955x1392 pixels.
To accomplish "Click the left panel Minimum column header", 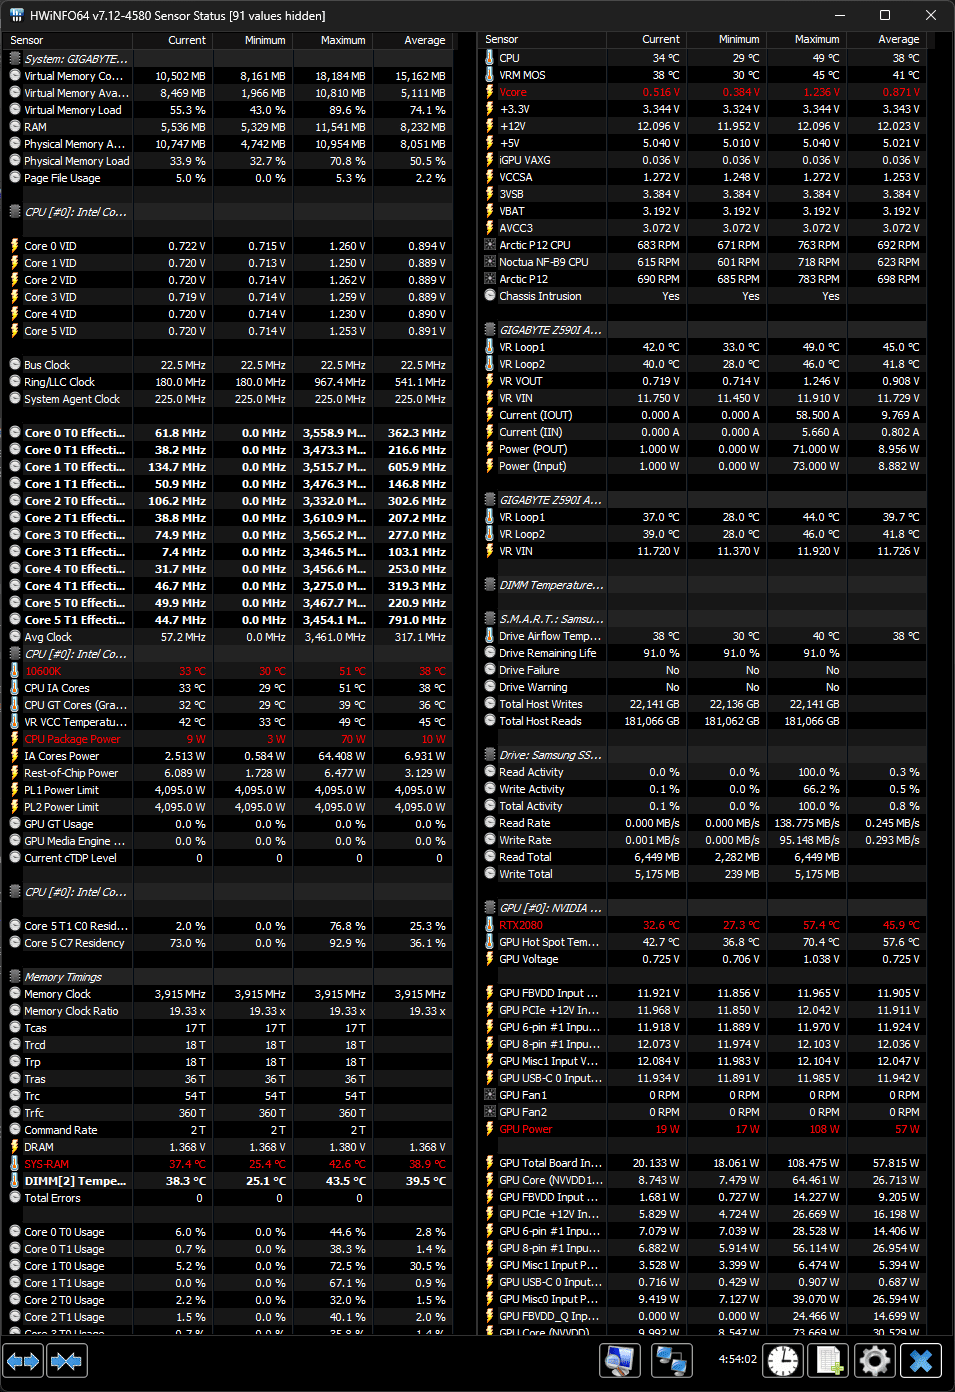I will [x=251, y=40].
